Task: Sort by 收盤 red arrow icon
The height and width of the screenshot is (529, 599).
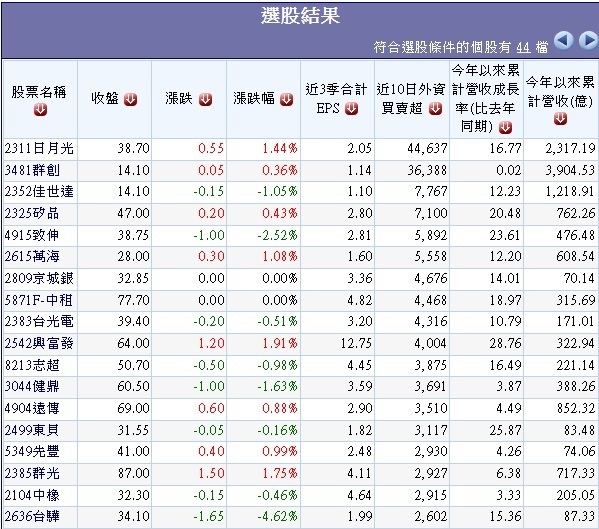Action: 130,99
